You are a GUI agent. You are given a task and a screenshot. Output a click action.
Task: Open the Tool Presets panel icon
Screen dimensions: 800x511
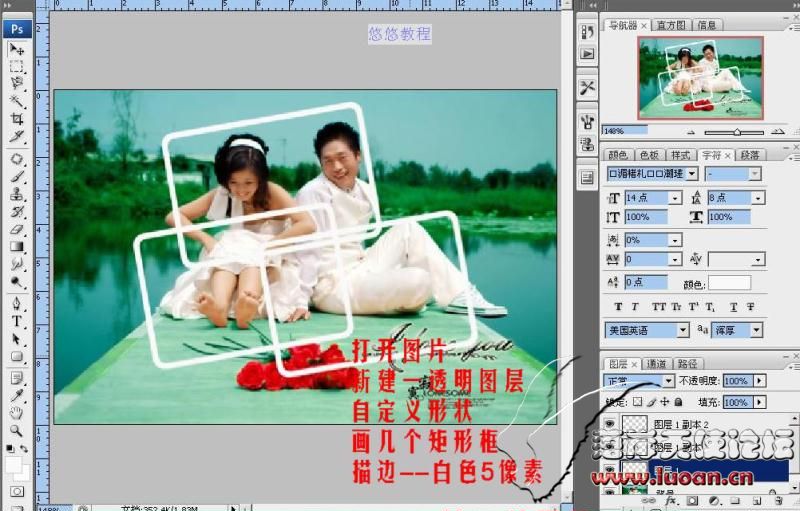587,87
